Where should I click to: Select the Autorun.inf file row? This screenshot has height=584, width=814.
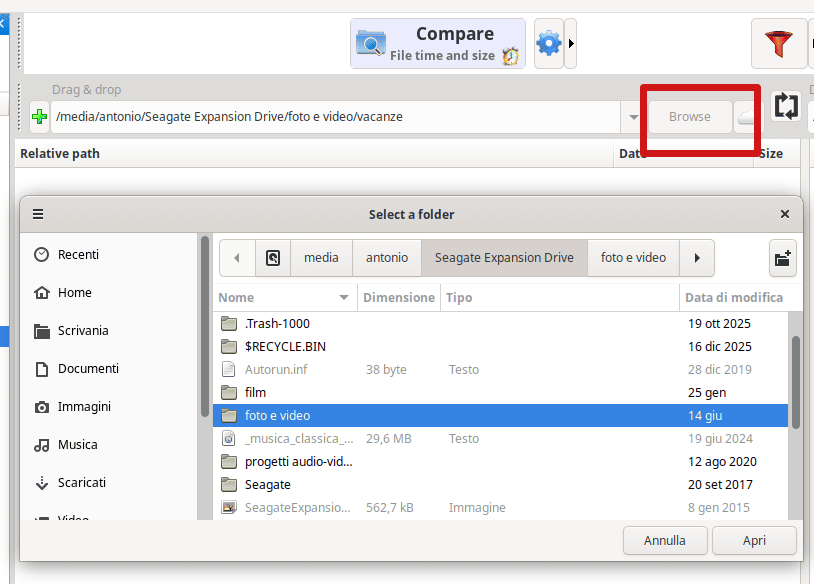coord(500,370)
